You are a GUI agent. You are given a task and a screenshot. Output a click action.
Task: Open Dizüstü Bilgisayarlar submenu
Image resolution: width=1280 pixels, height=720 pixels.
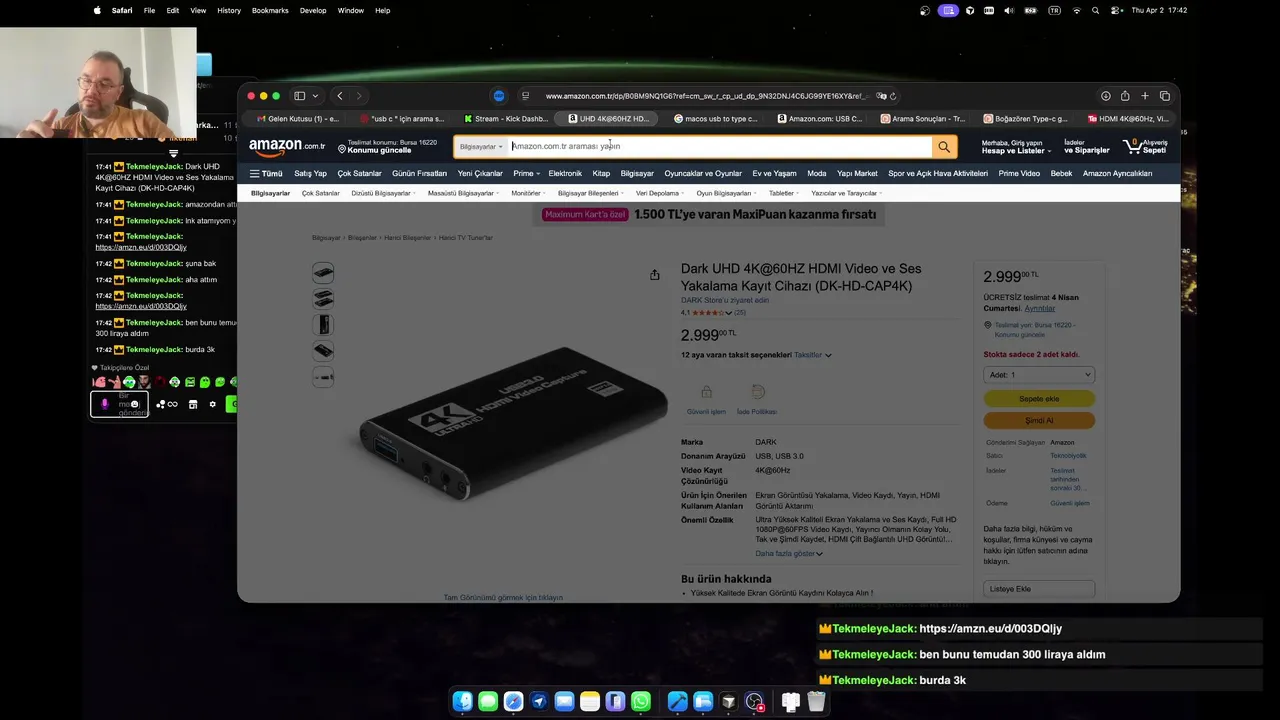383,193
